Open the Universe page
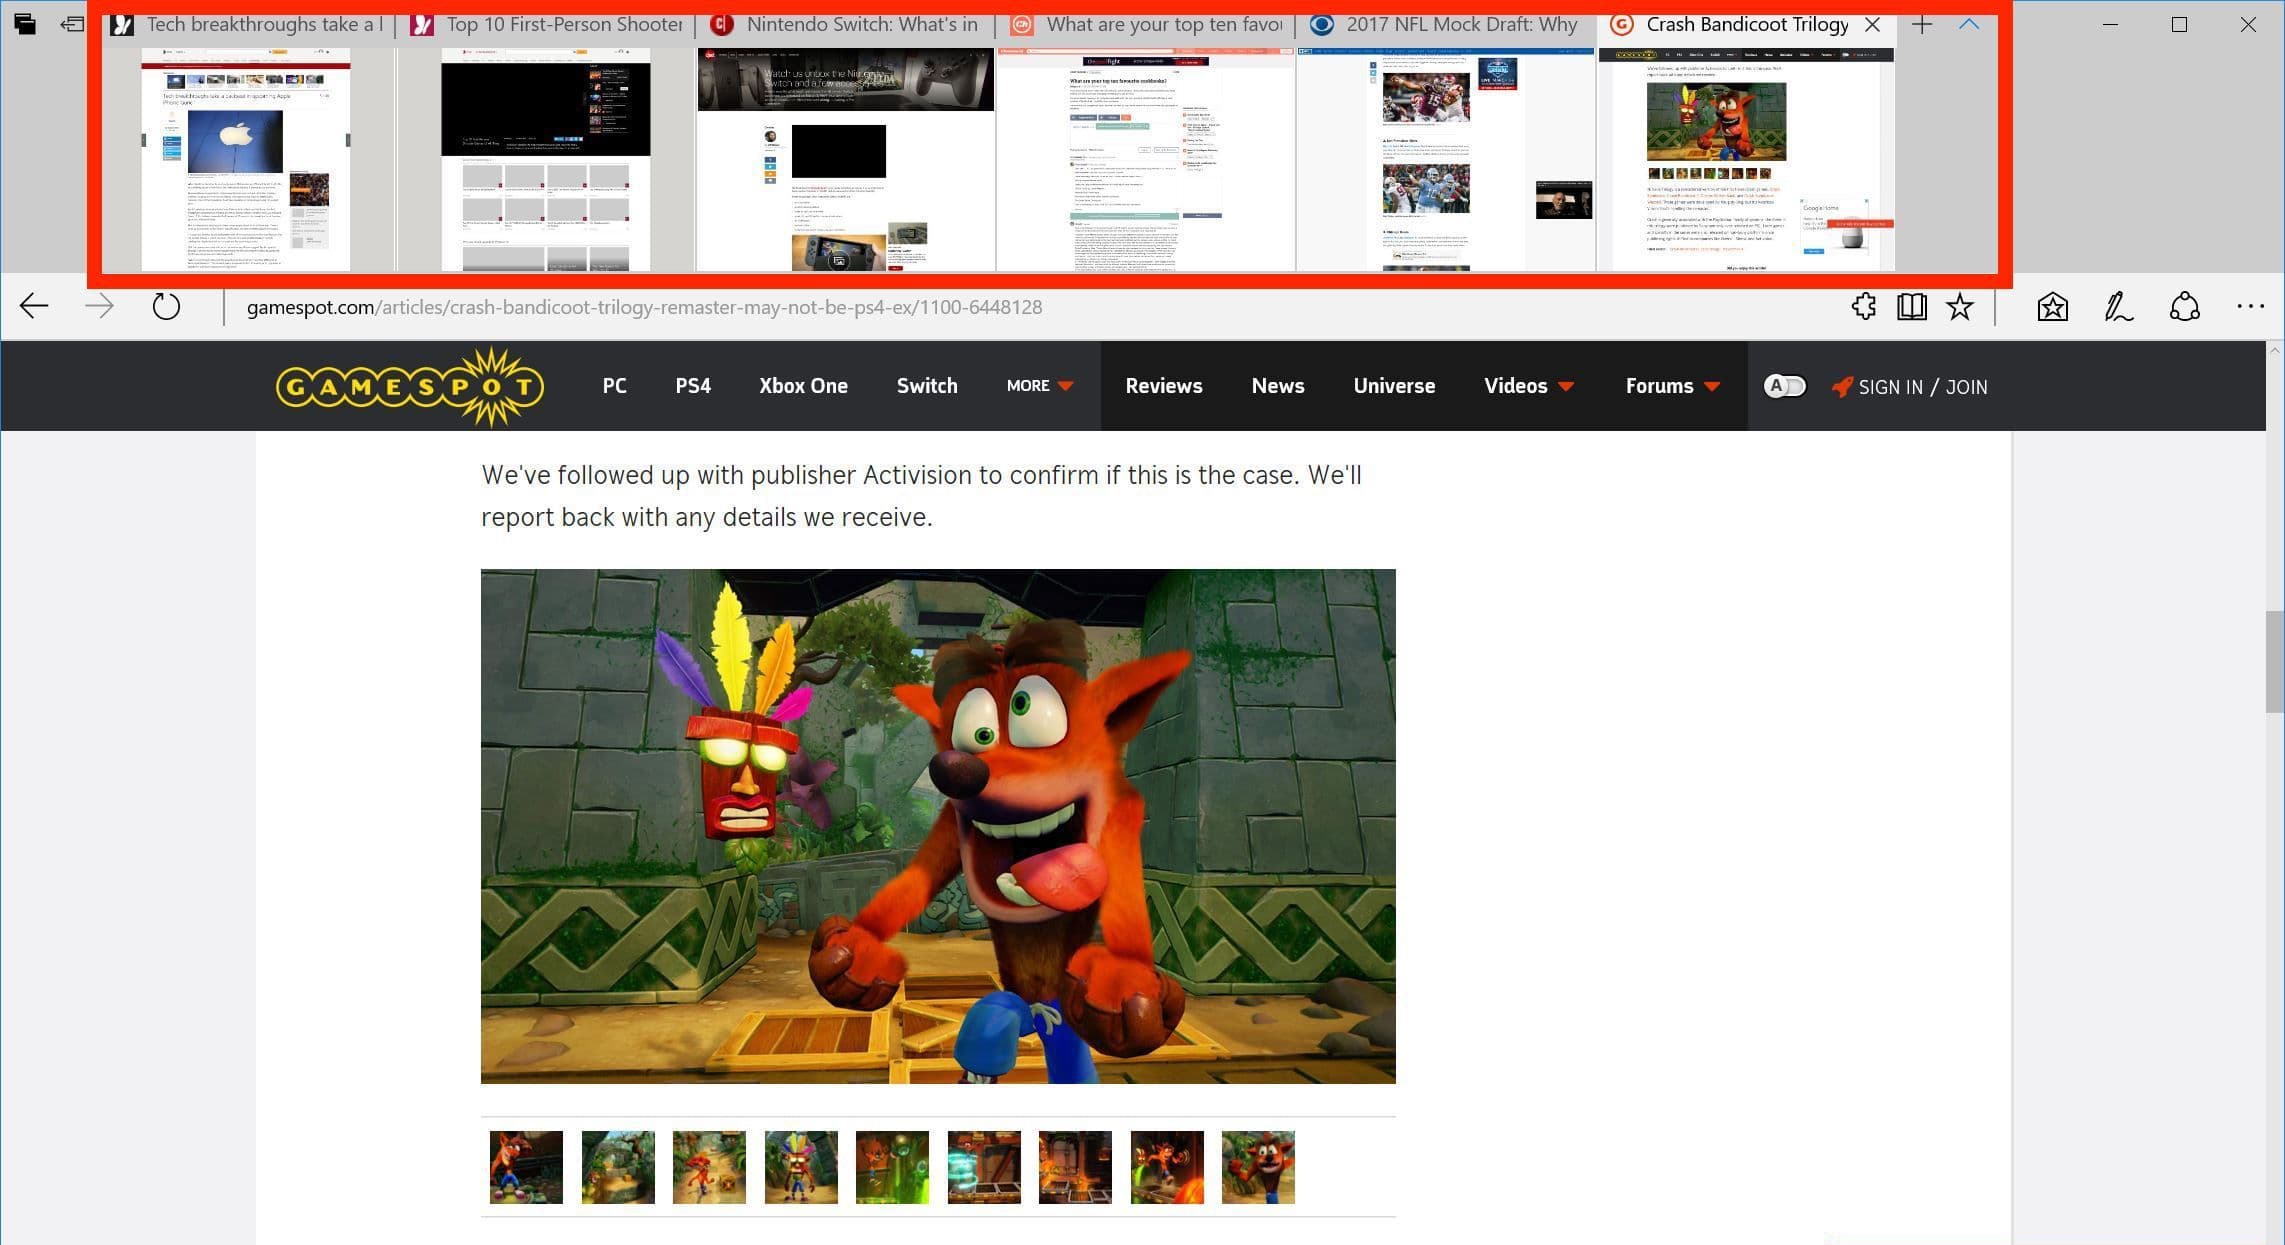Viewport: 2285px width, 1245px height. click(1394, 386)
